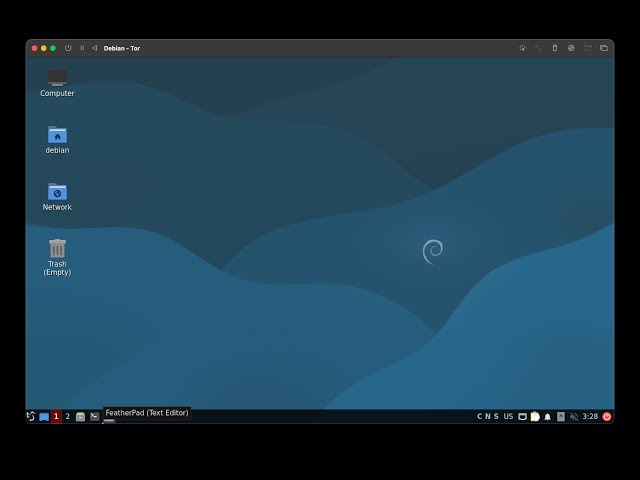Launch the file manager from taskbar
The width and height of the screenshot is (640, 480).
[x=80, y=416]
